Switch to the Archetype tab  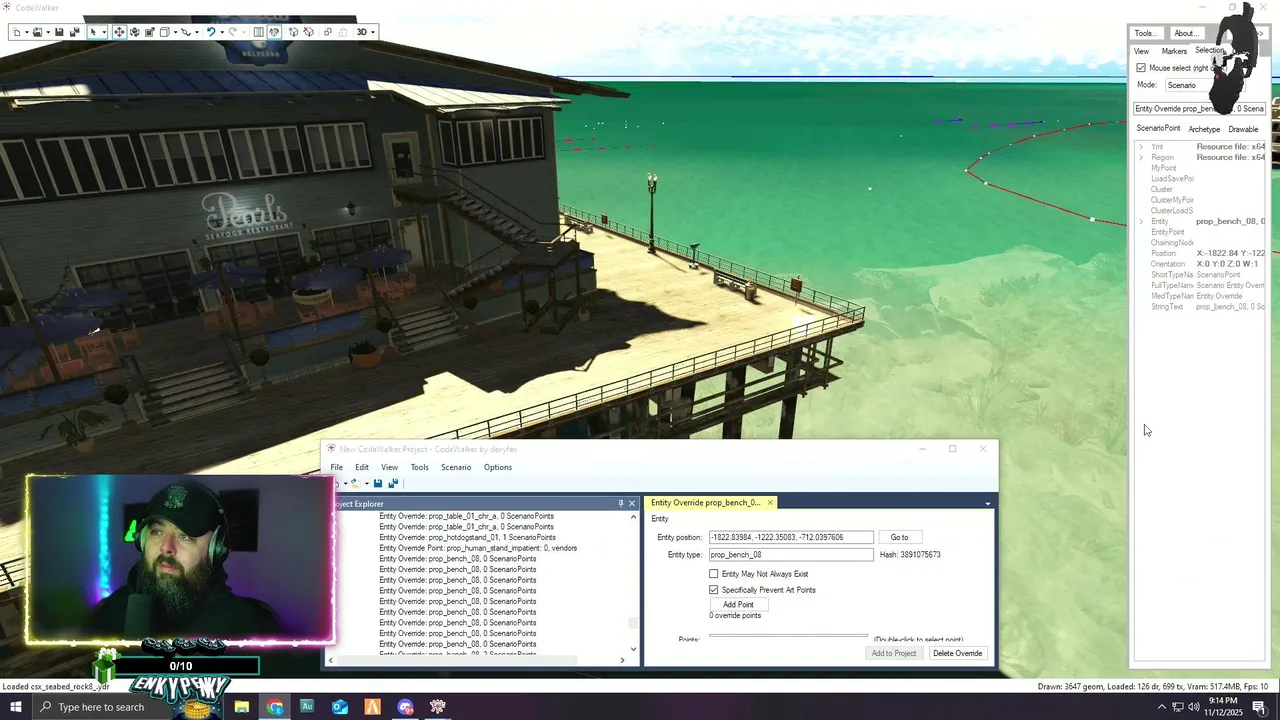[1204, 129]
